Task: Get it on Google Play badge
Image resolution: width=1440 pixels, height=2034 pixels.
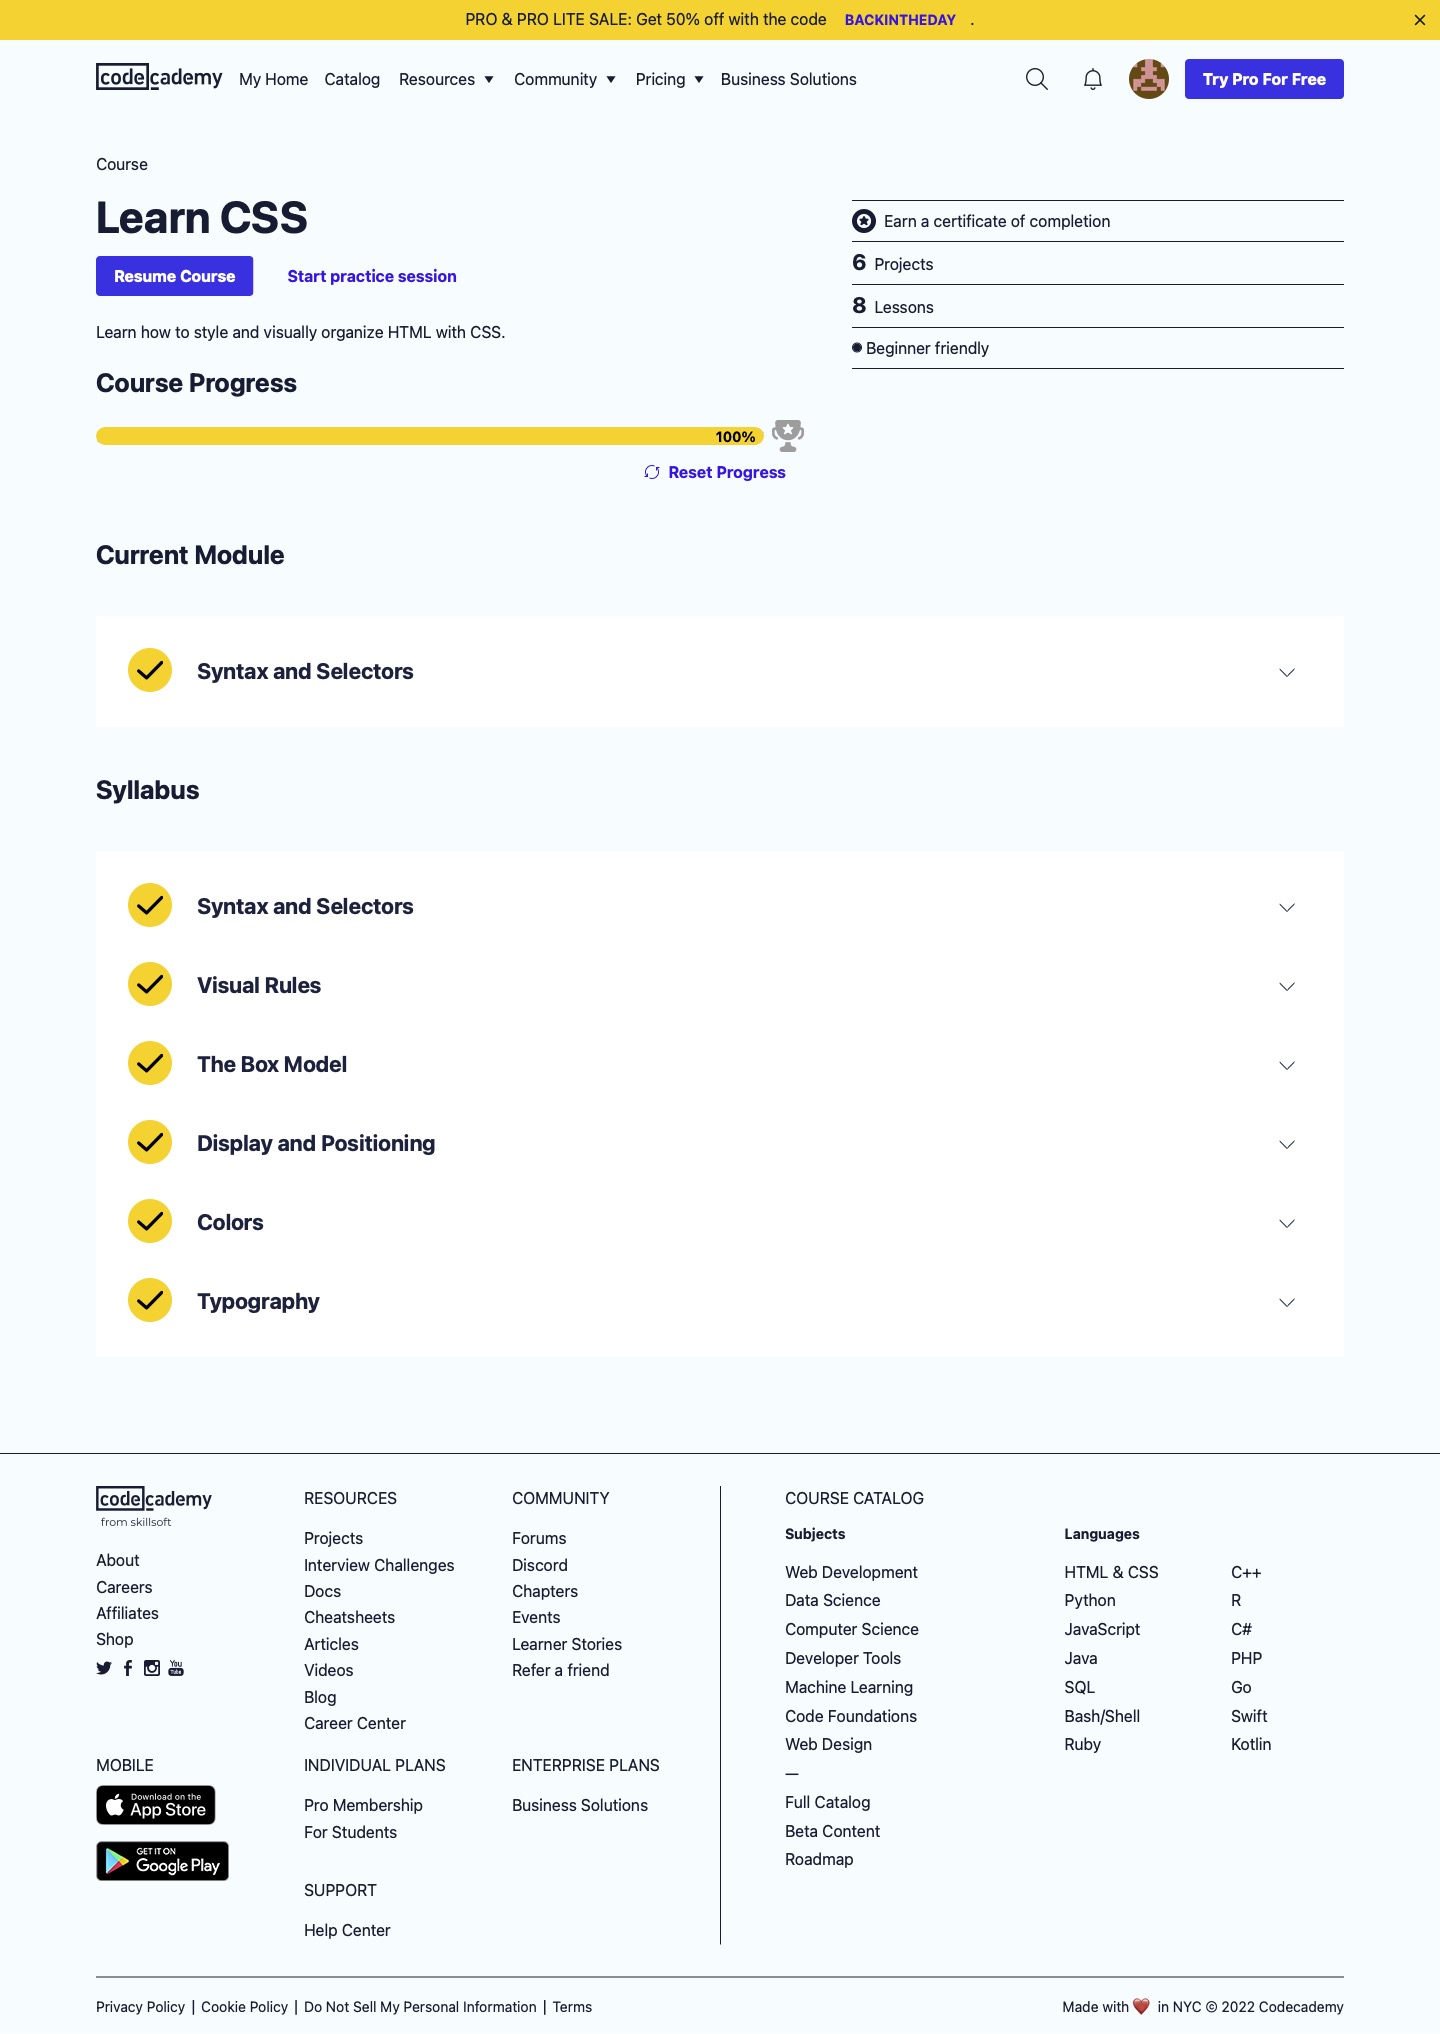Action: click(x=162, y=1861)
